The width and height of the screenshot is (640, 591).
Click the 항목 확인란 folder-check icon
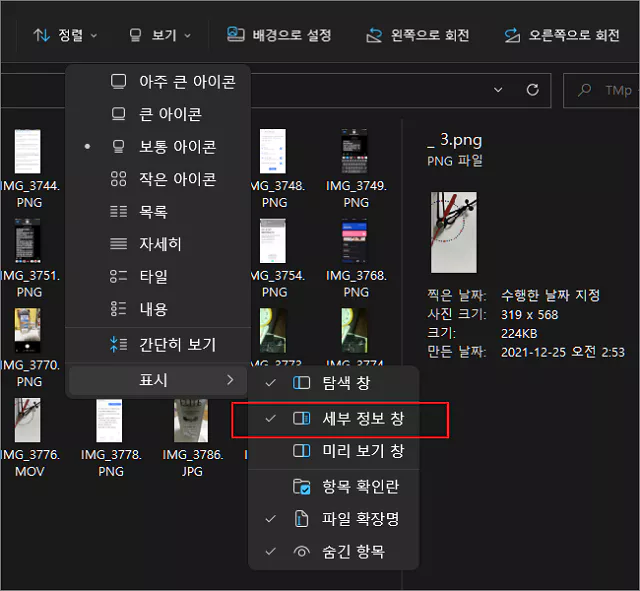click(302, 487)
